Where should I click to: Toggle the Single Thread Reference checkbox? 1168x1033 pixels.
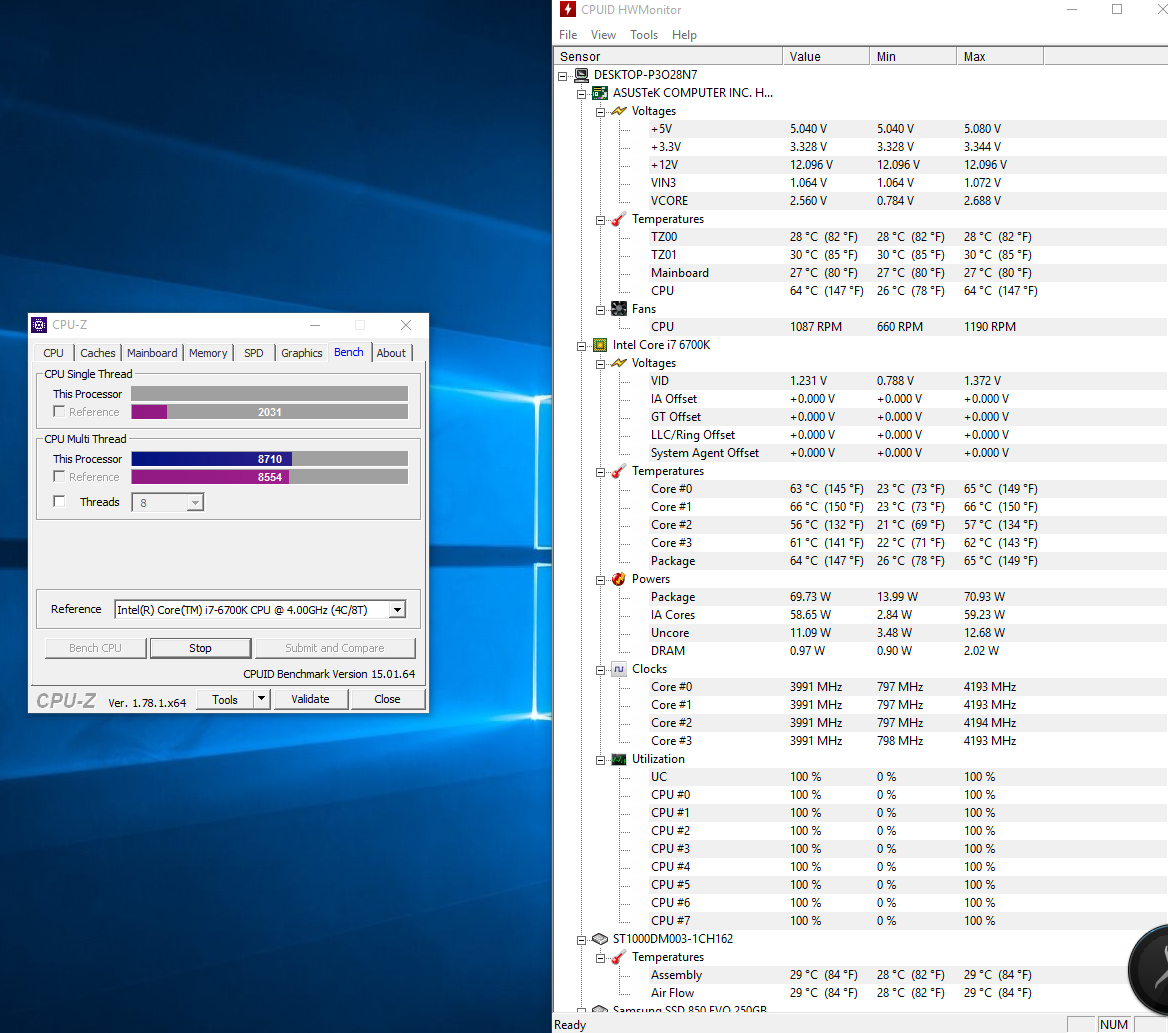pyautogui.click(x=59, y=411)
